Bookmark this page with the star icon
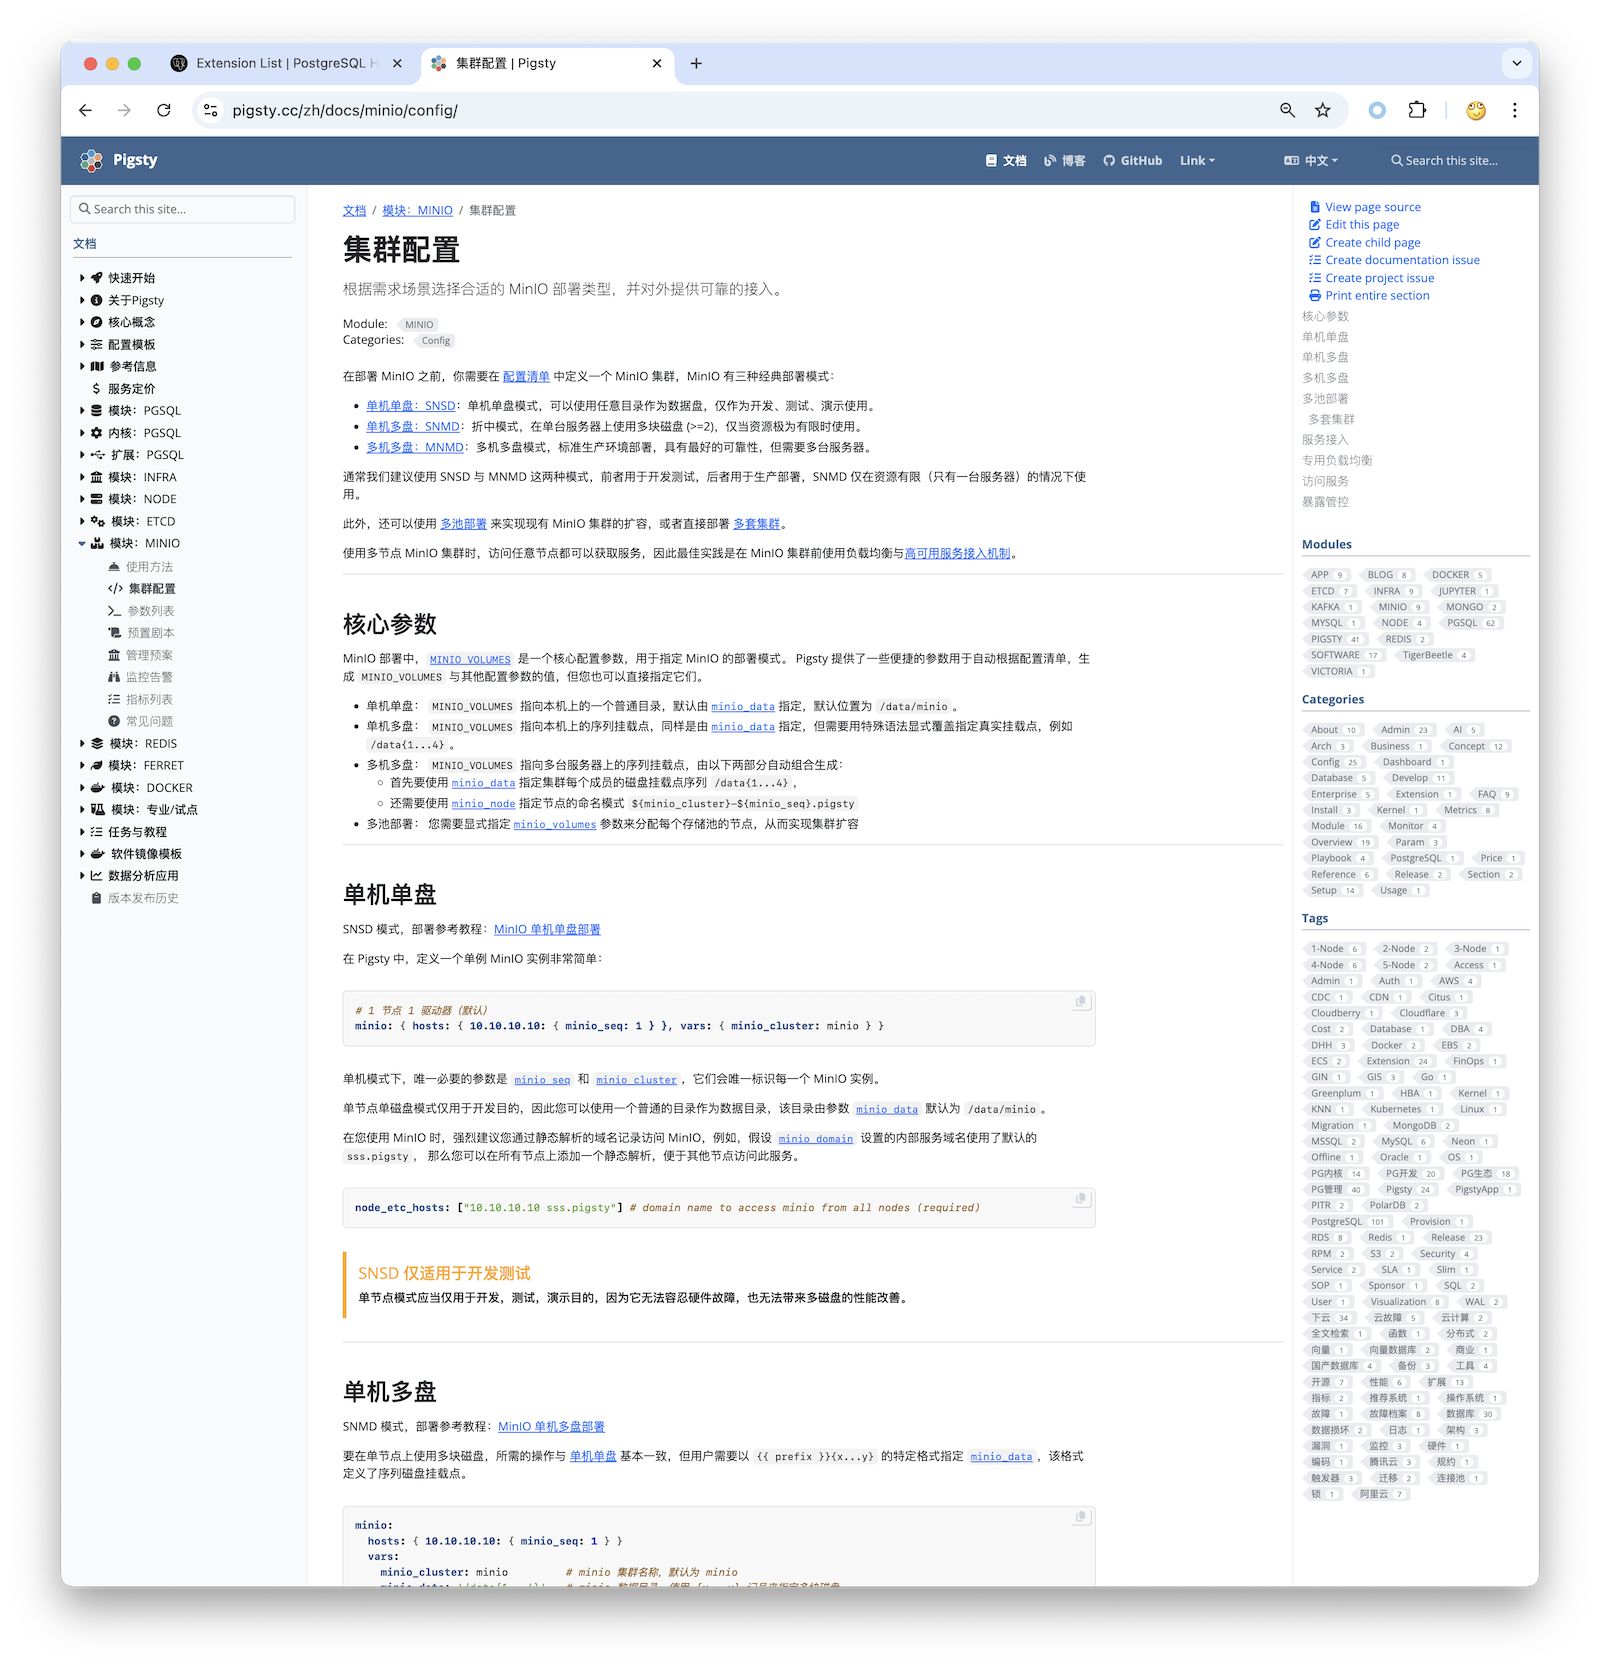The image size is (1600, 1667). [x=1323, y=110]
